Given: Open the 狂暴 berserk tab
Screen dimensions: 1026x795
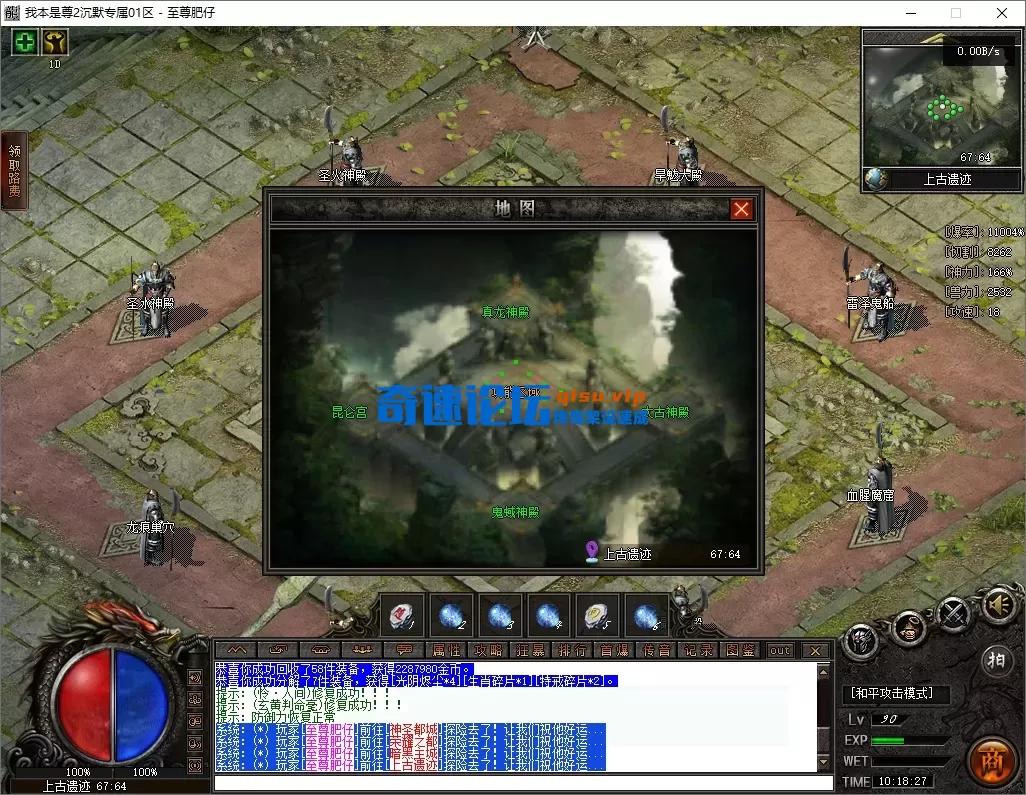Looking at the screenshot, I should [x=530, y=650].
